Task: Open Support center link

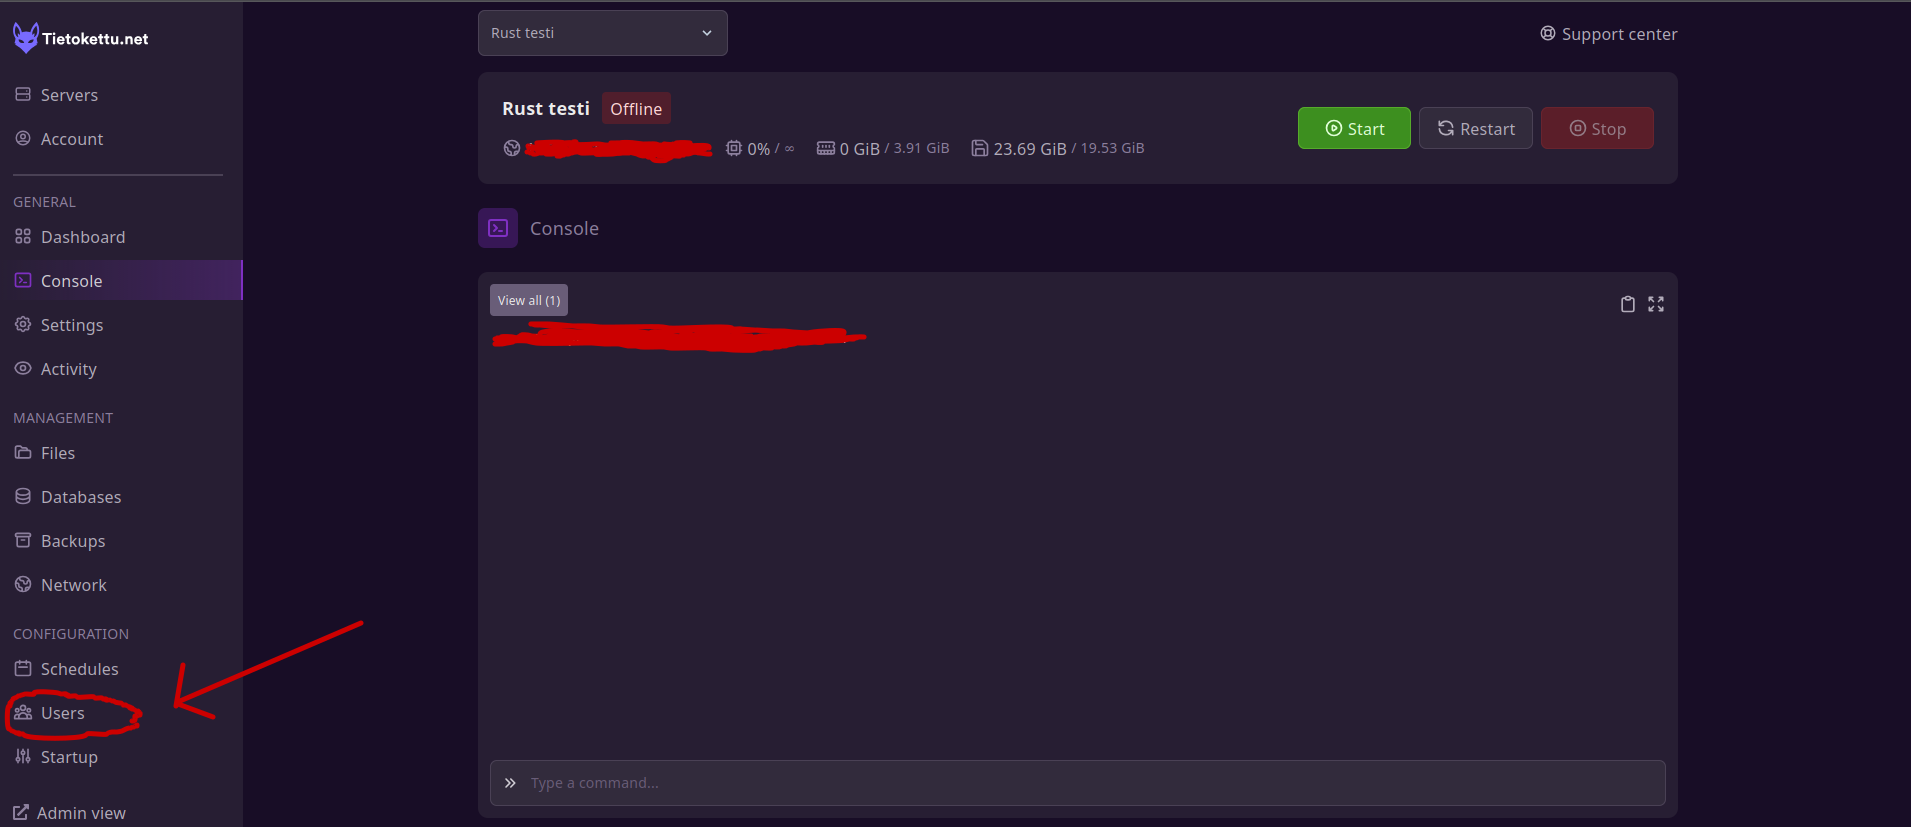Action: pos(1609,34)
